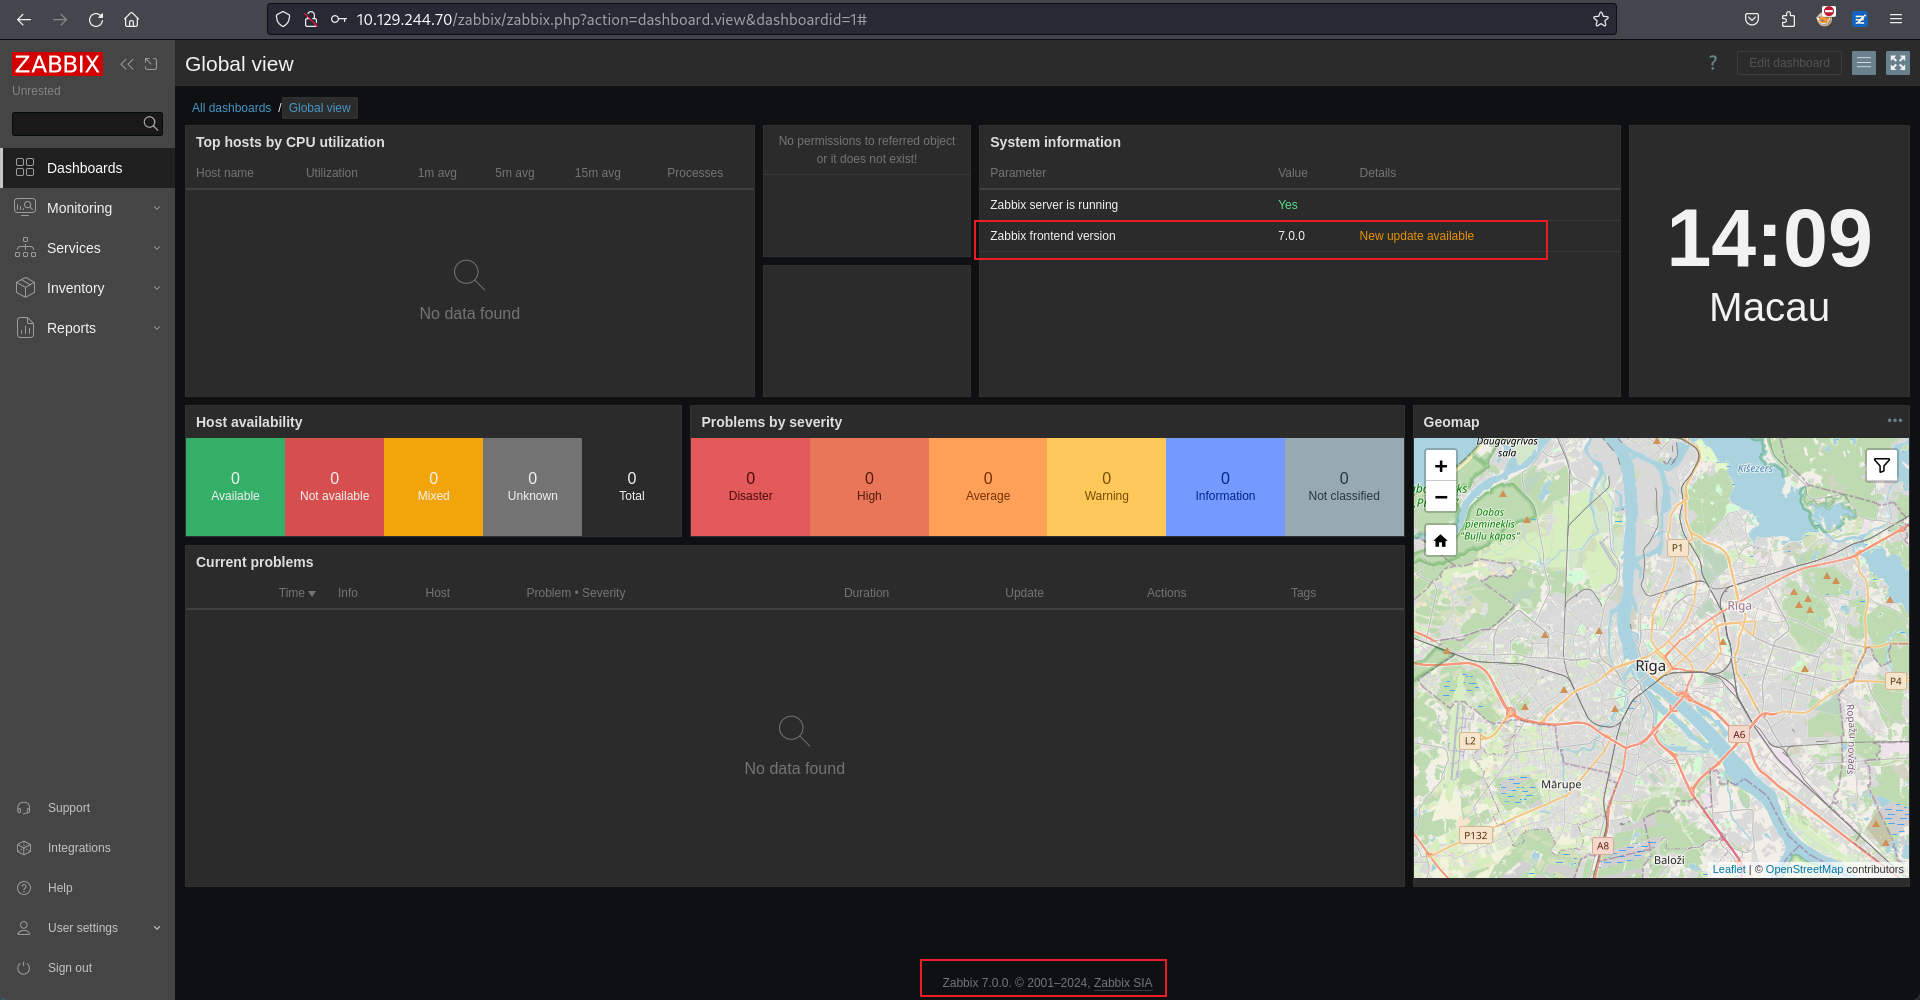
Task: Click the Zabbix SIA footer link
Action: click(x=1123, y=983)
